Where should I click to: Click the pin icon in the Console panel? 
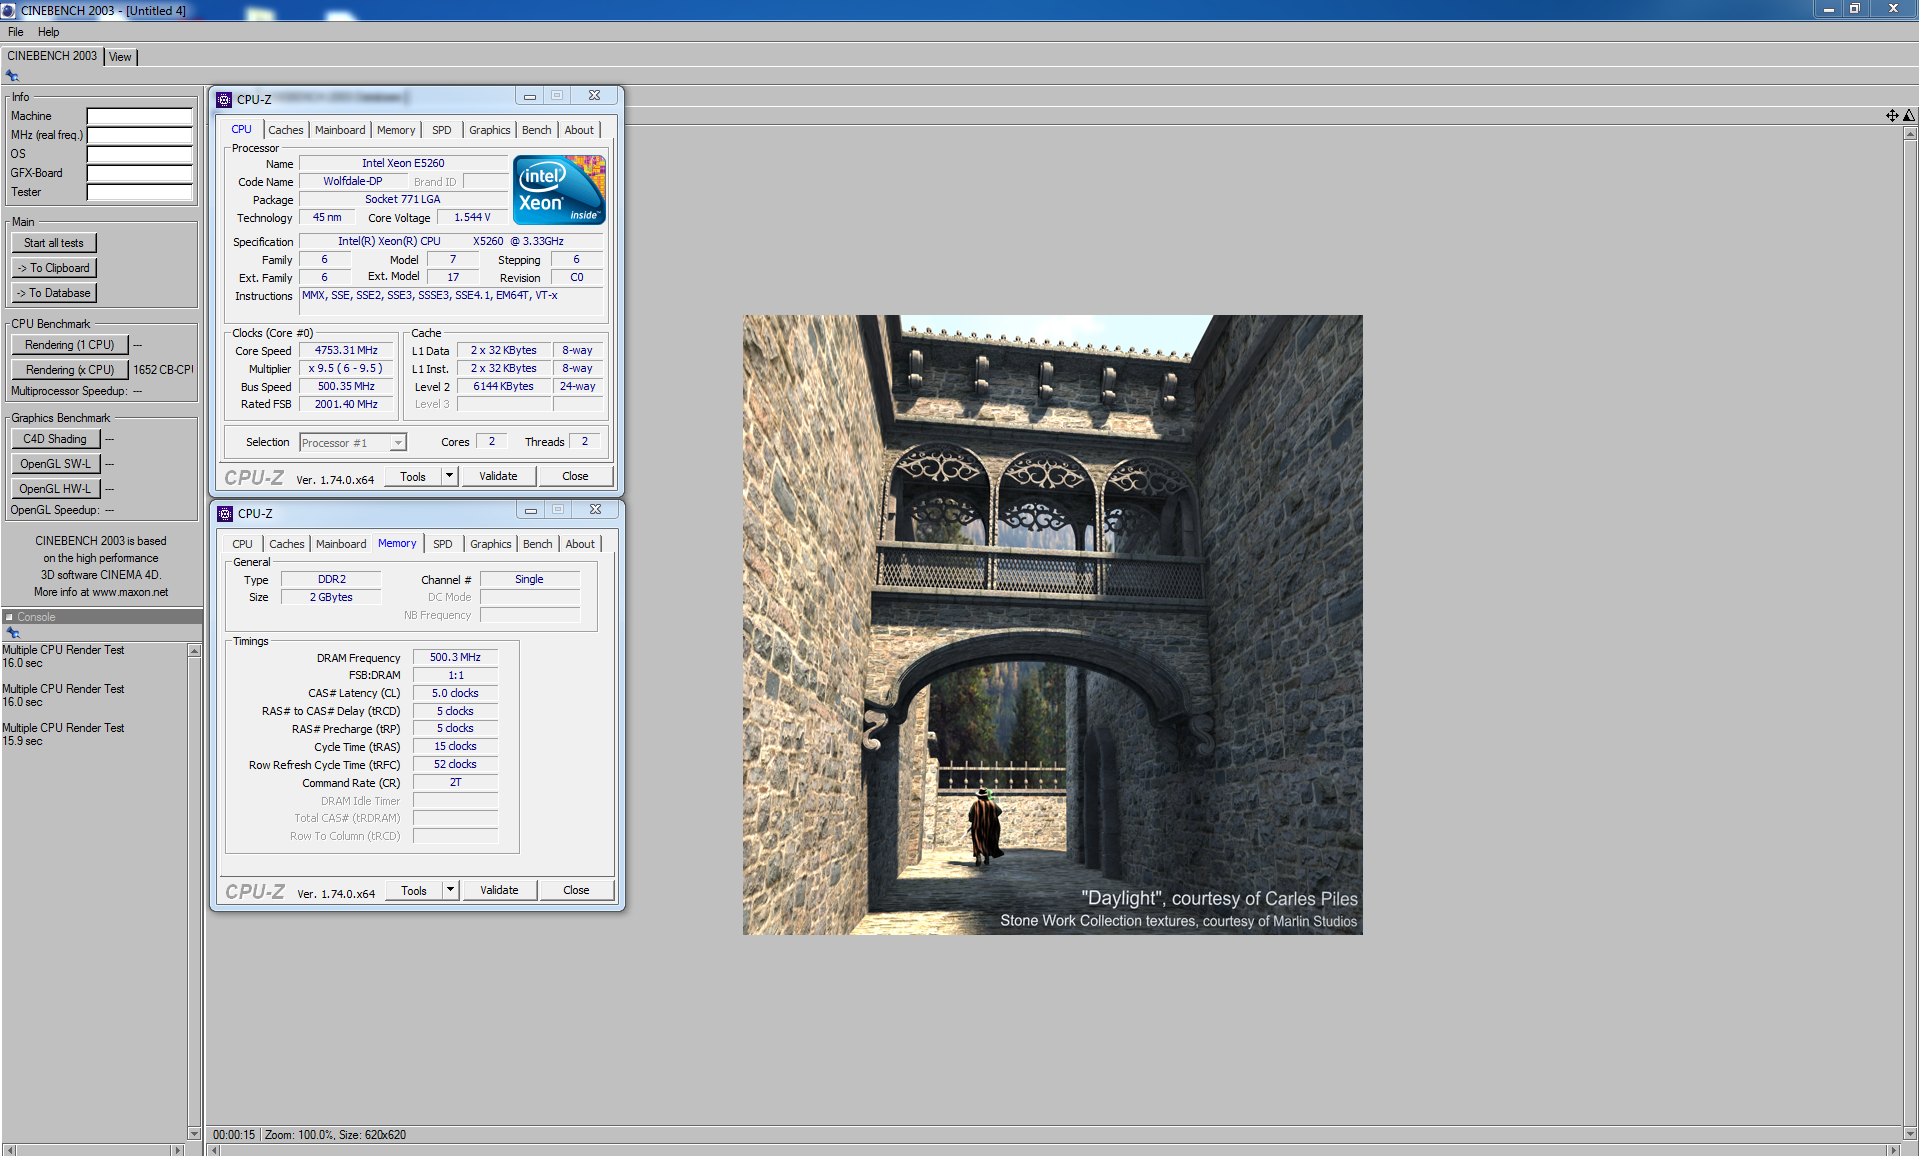coord(13,633)
